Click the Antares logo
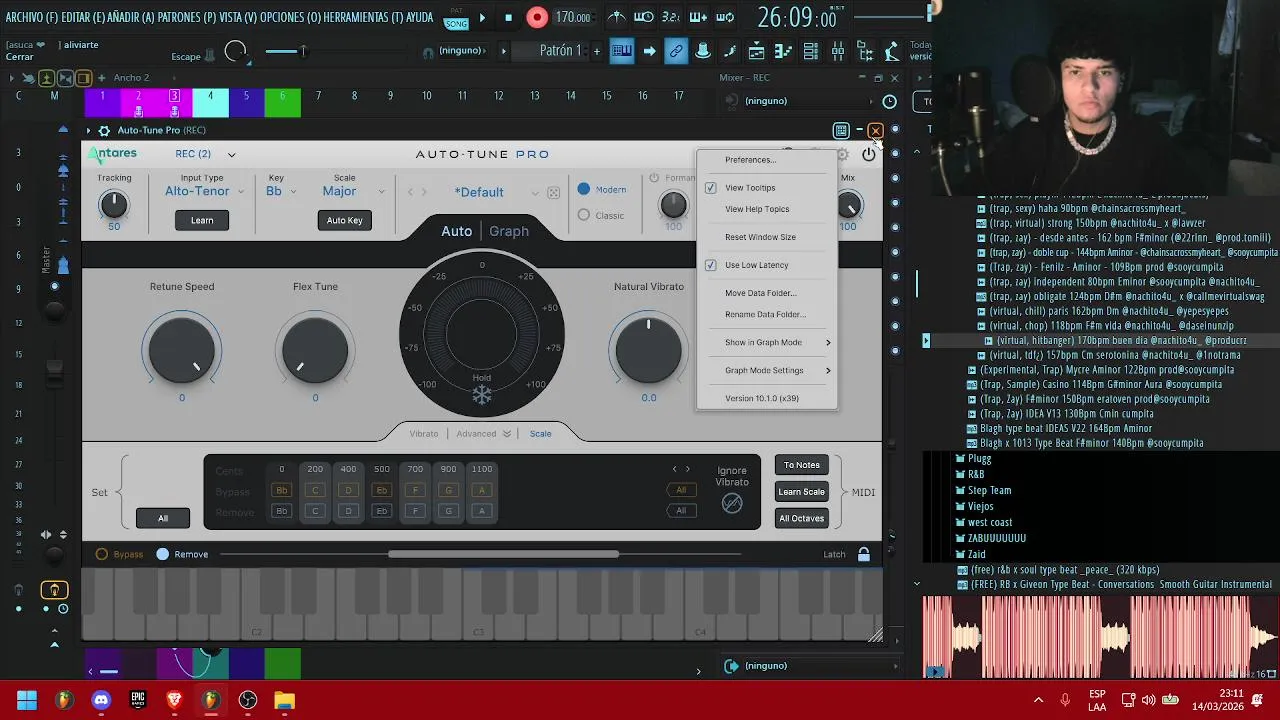The height and width of the screenshot is (720, 1280). (113, 154)
